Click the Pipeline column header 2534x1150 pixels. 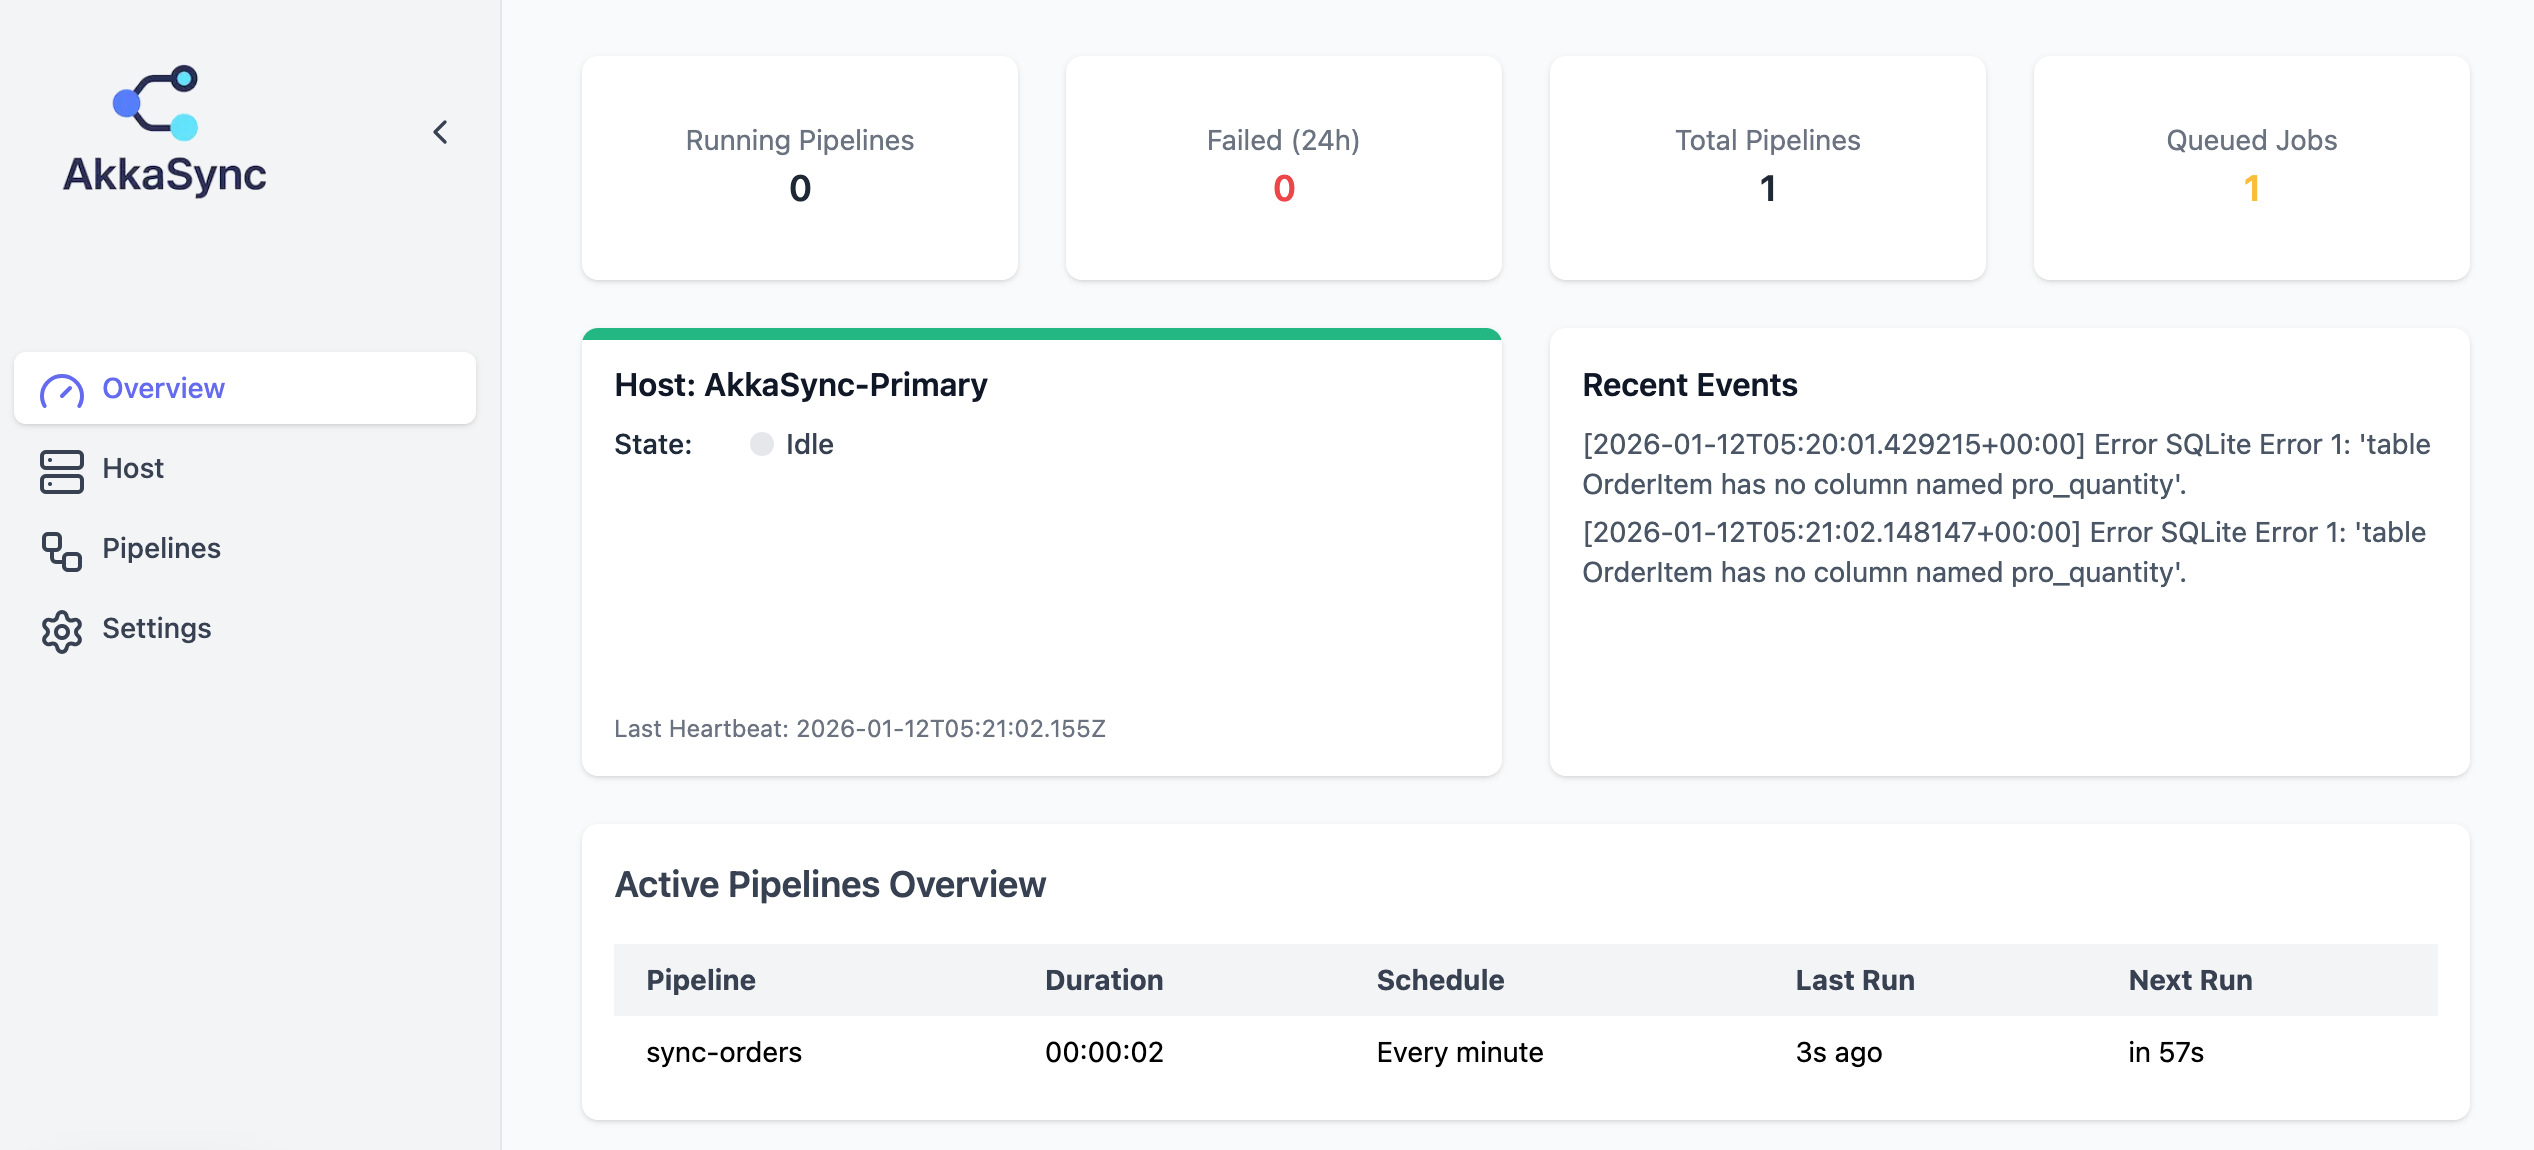click(x=701, y=980)
